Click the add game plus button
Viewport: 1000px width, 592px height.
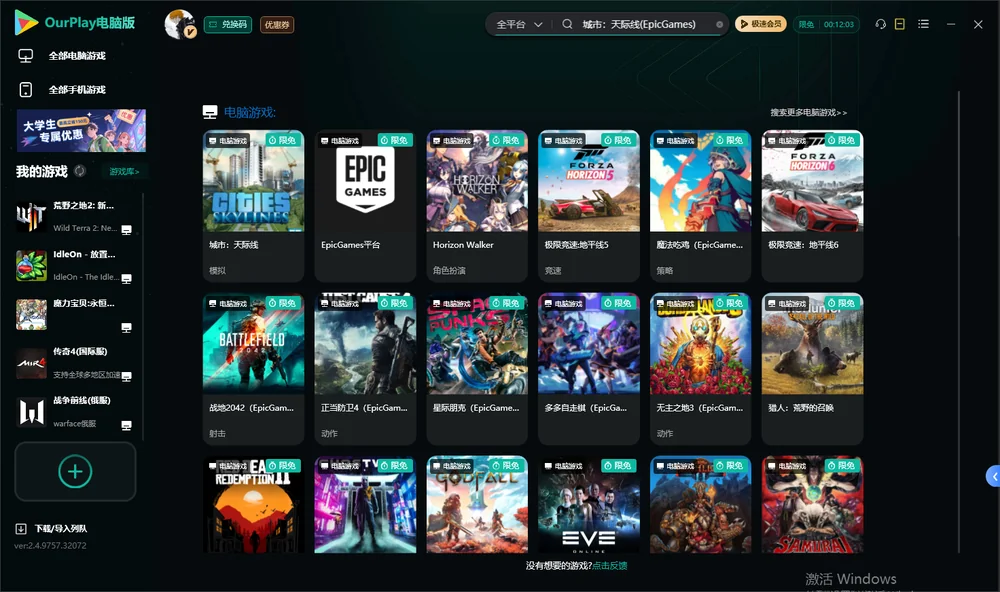(75, 471)
